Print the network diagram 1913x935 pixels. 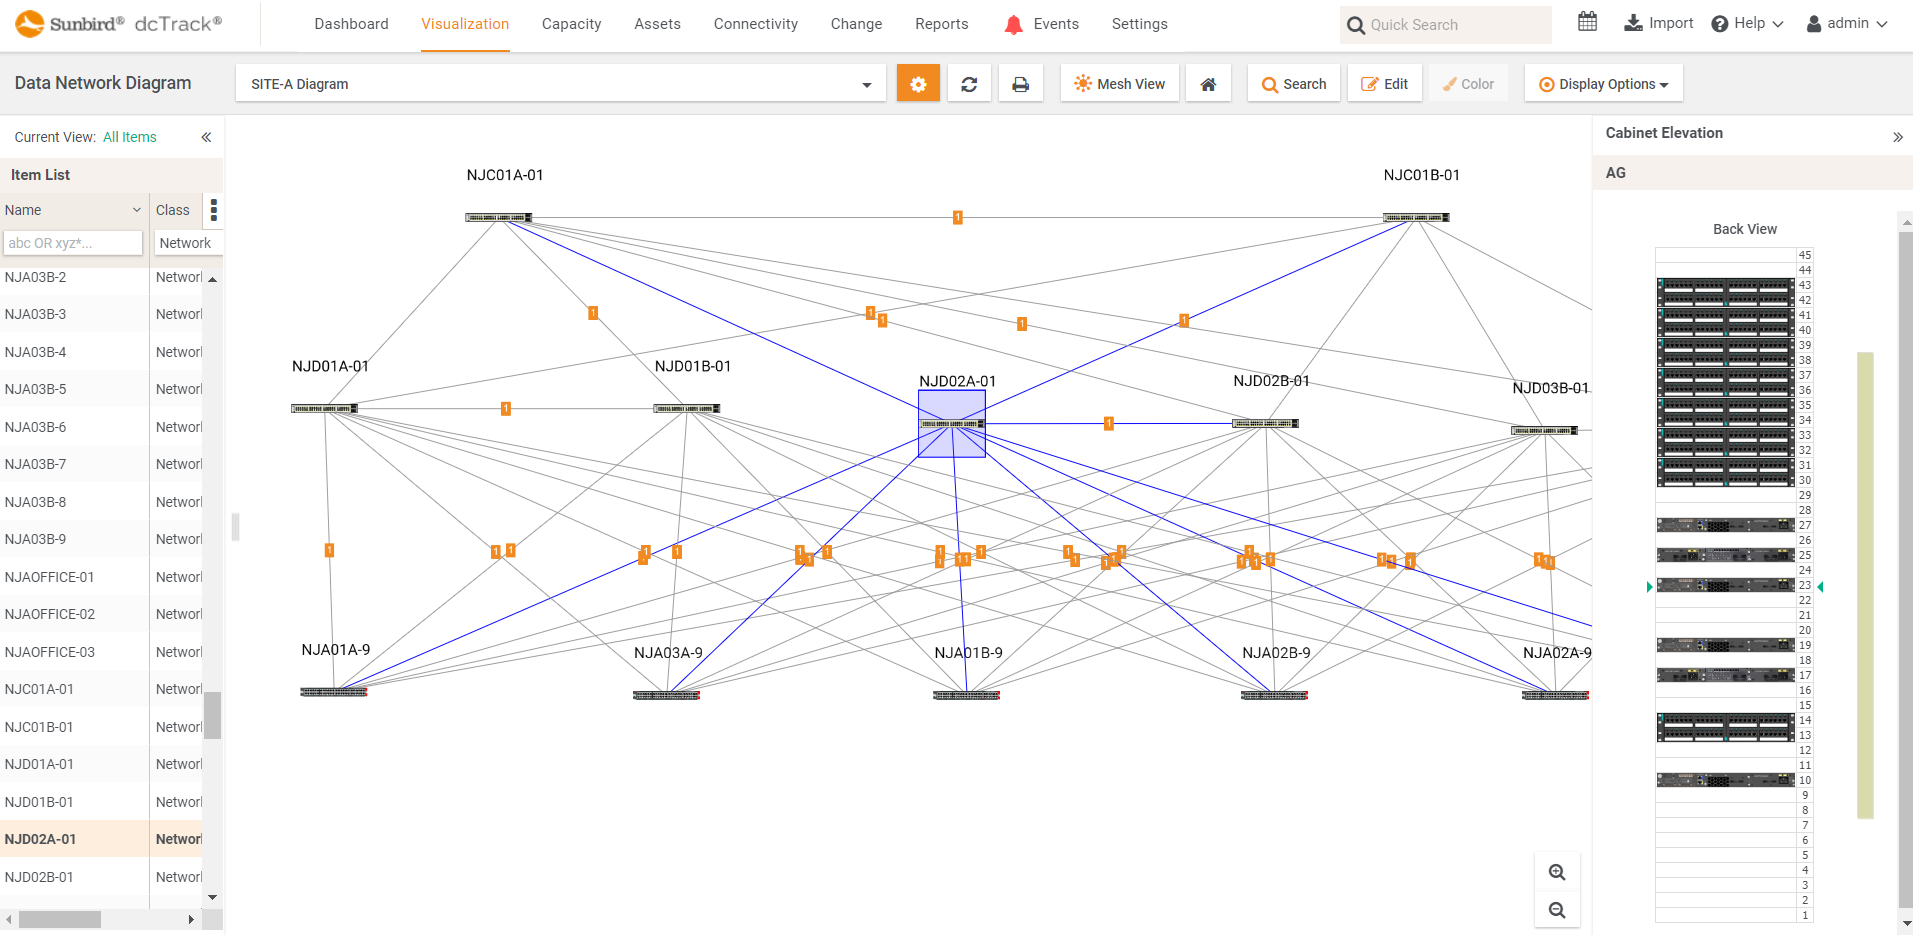click(1020, 83)
